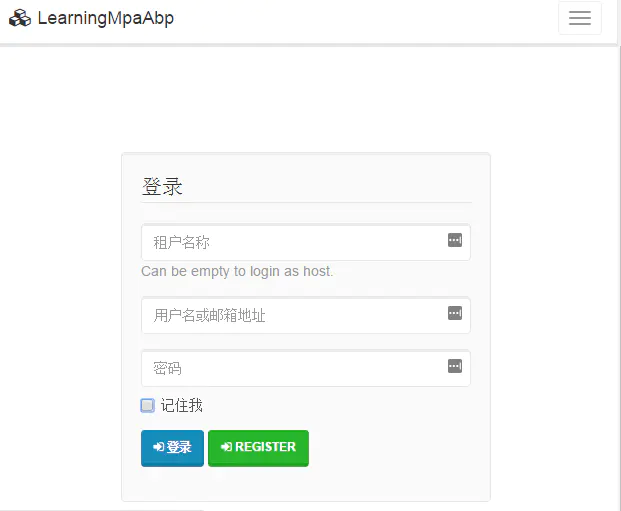Enable the 记住我 remember me checkbox
Screen dimensions: 621x511
click(148, 405)
